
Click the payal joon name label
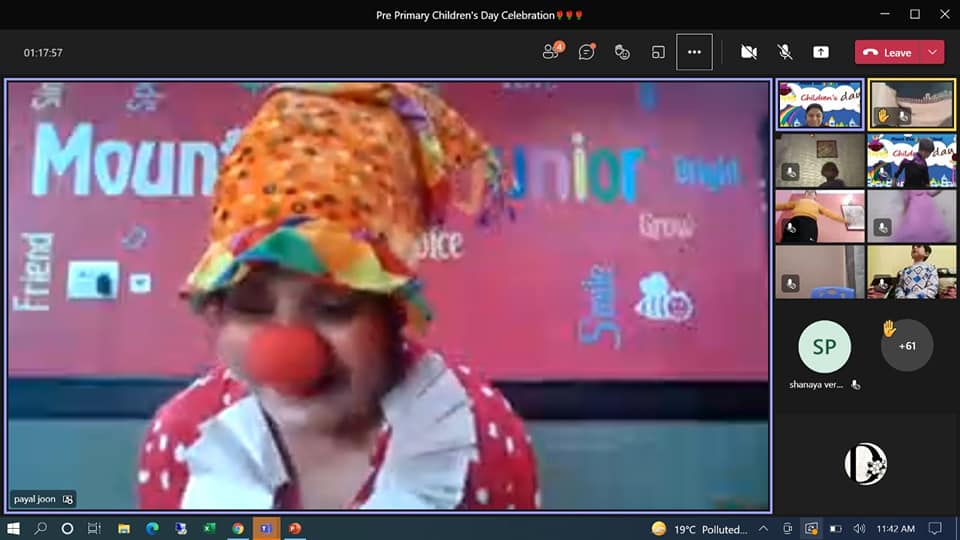[35, 499]
